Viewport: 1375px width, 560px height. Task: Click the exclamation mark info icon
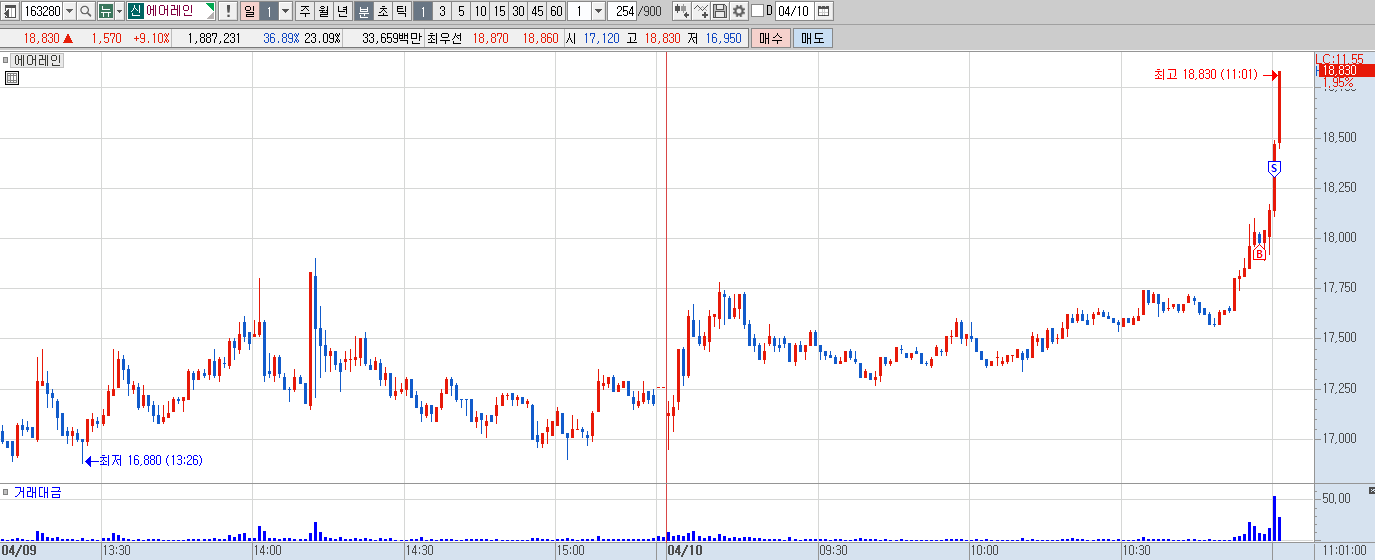[x=228, y=12]
